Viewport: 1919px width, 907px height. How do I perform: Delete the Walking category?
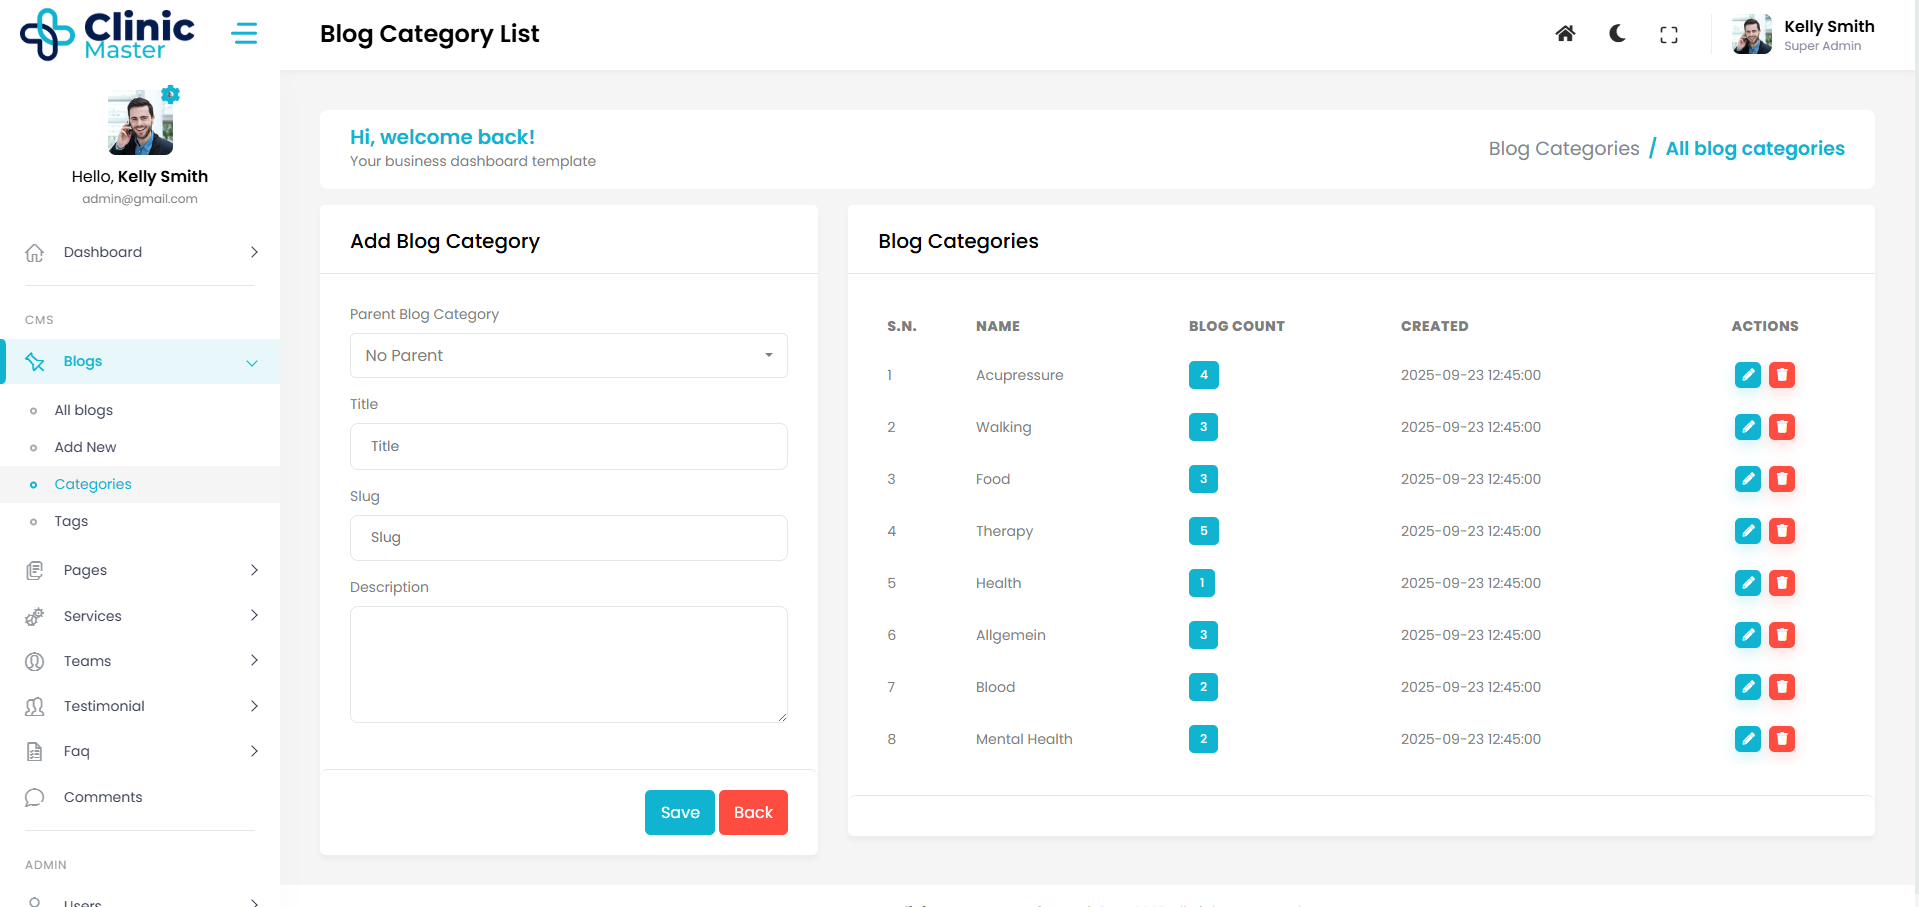(x=1781, y=427)
